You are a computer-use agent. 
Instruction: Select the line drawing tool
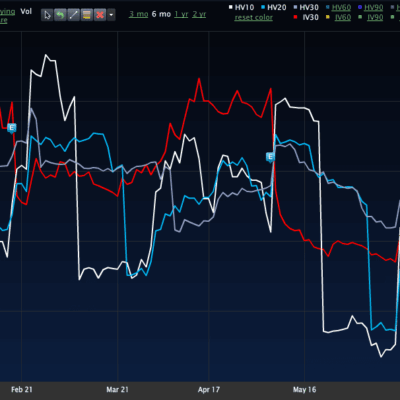[x=73, y=15]
